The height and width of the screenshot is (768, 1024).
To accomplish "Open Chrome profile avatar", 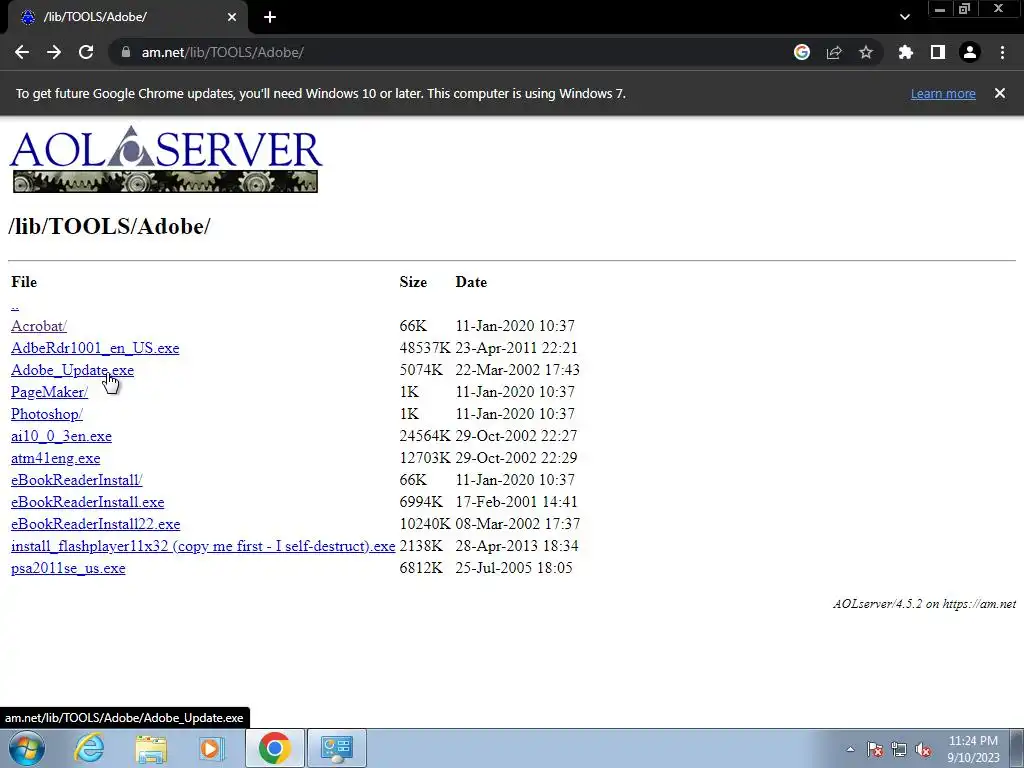I will (970, 52).
